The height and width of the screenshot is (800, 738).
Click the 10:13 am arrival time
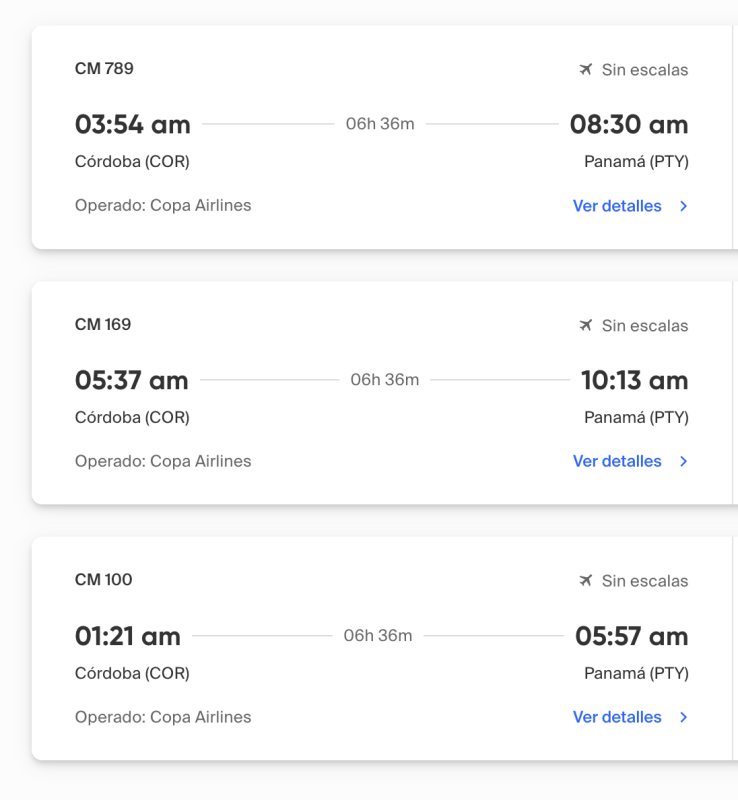(634, 381)
